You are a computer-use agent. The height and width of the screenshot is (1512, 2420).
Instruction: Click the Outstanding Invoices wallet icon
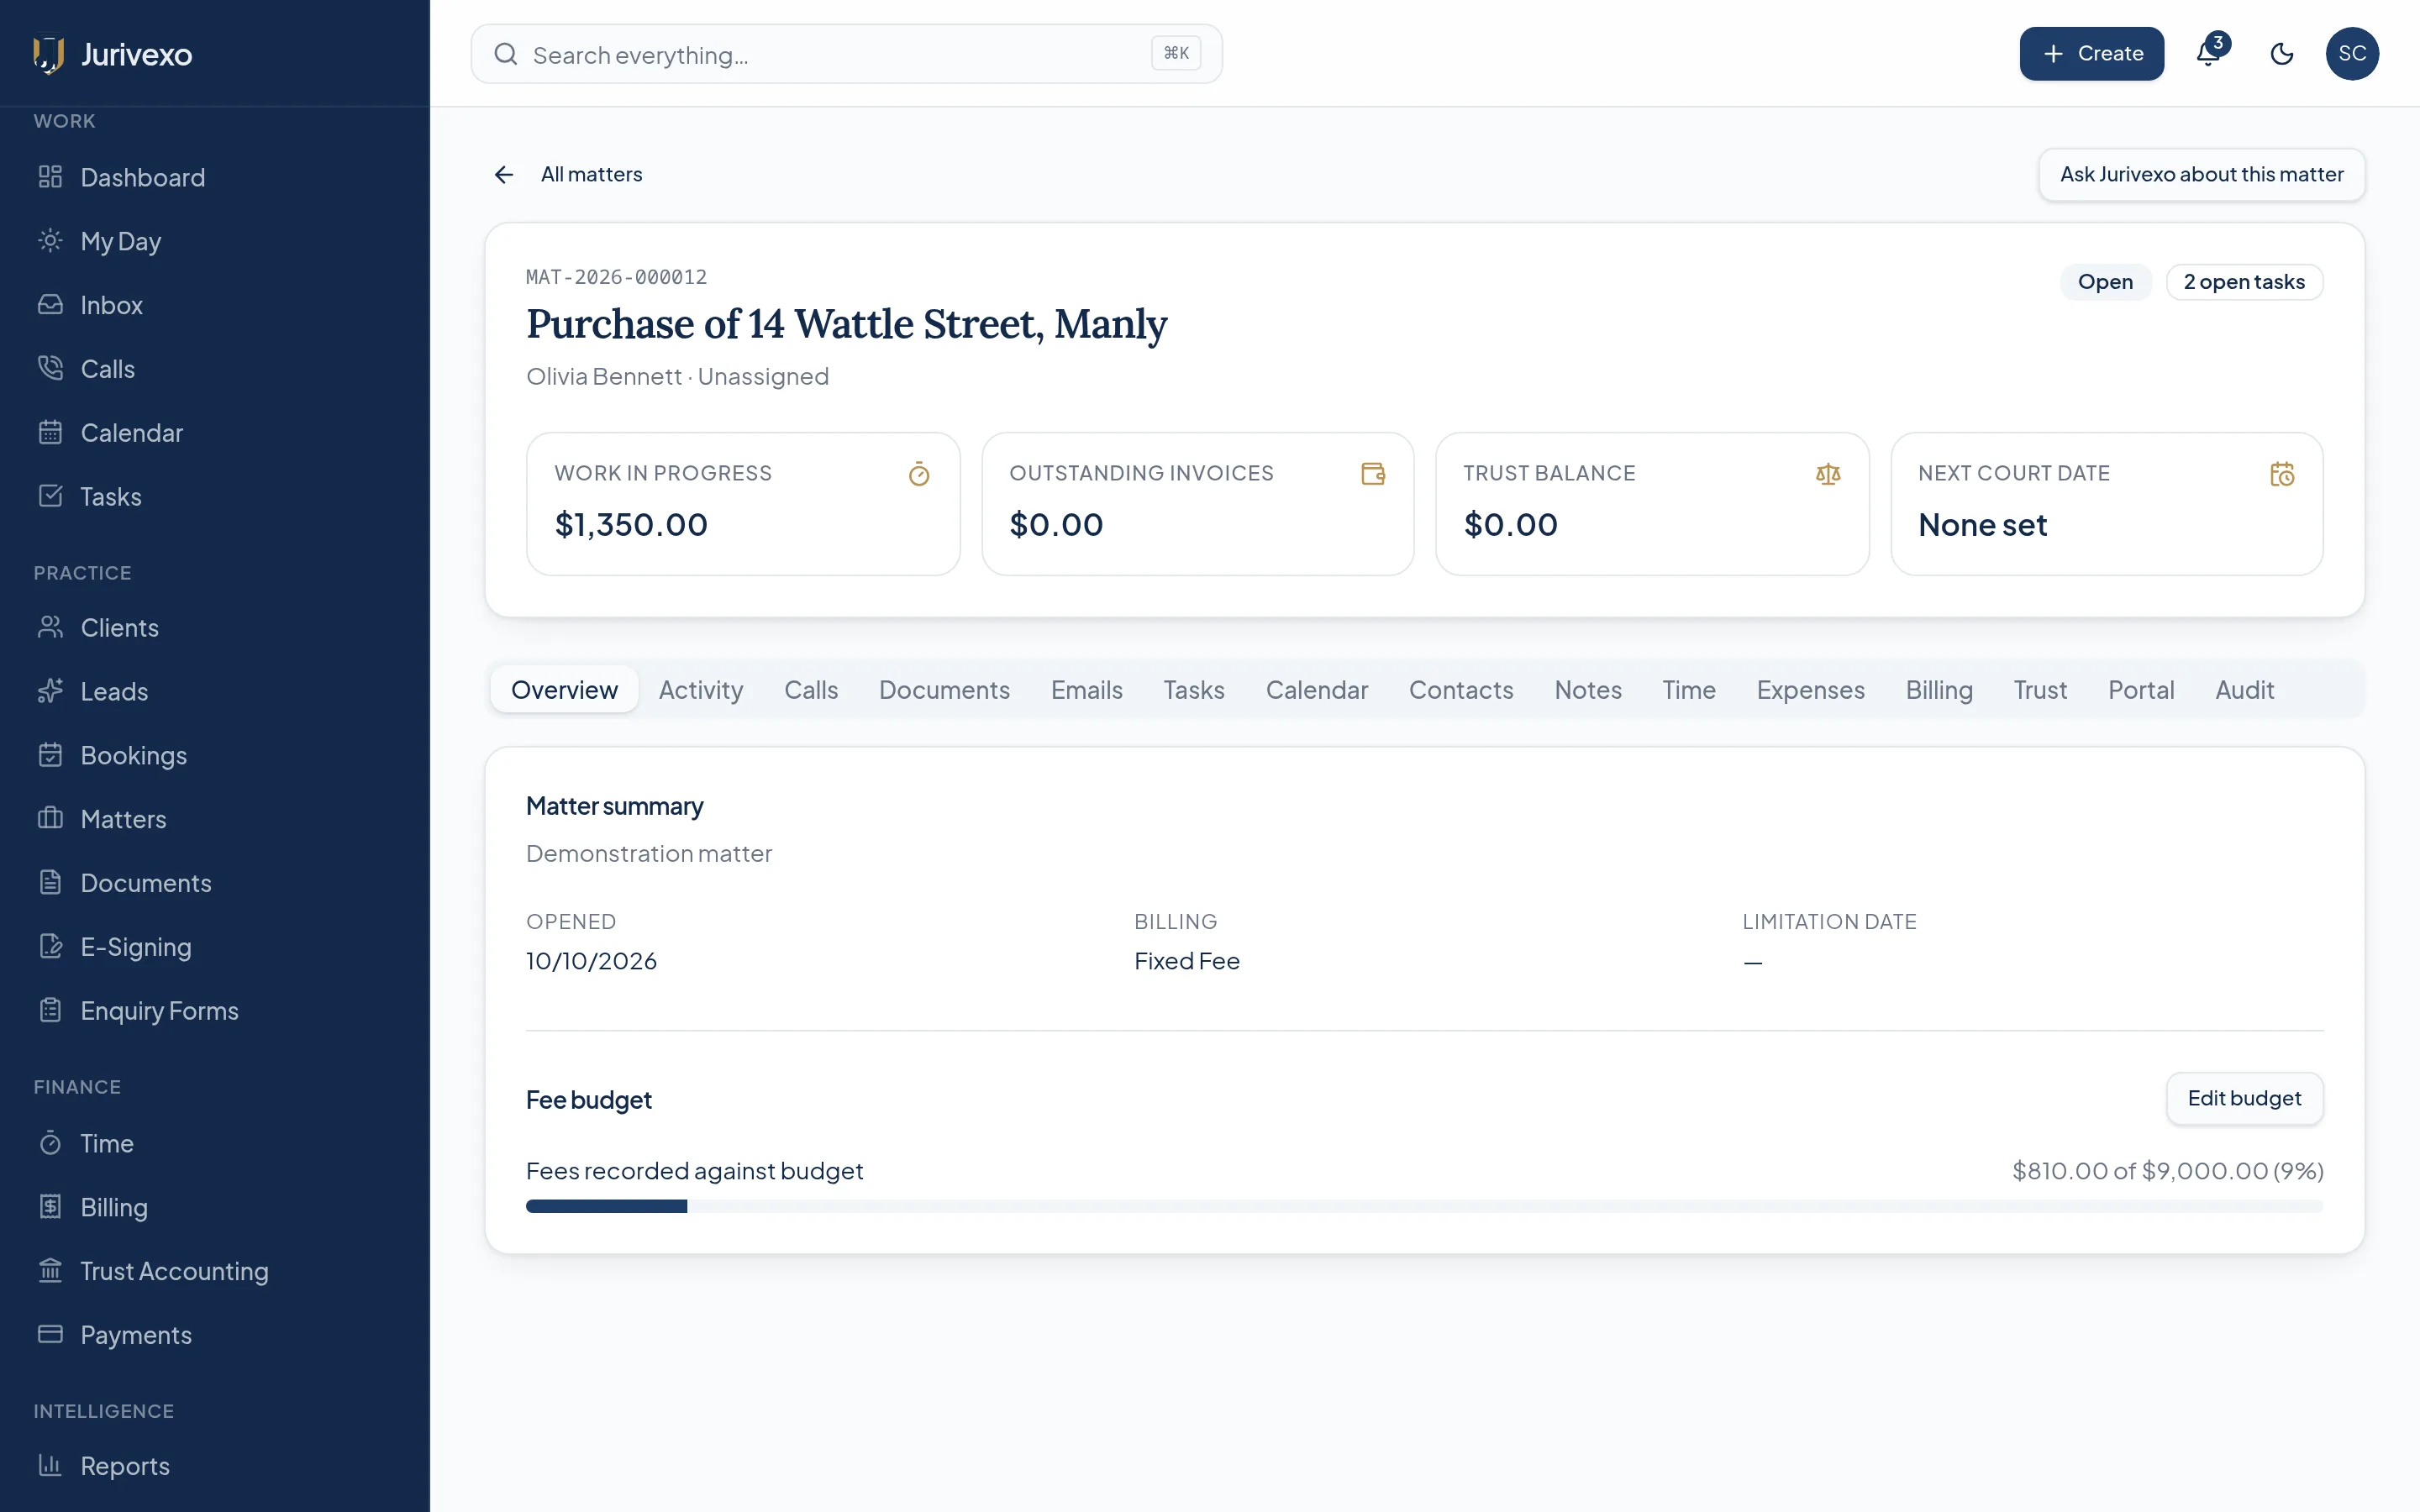[x=1373, y=474]
